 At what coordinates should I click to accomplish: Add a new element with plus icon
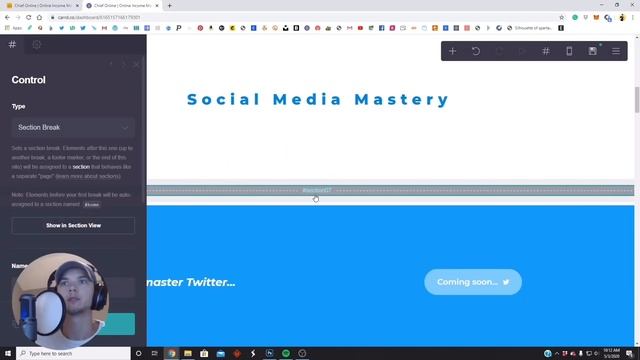452,51
